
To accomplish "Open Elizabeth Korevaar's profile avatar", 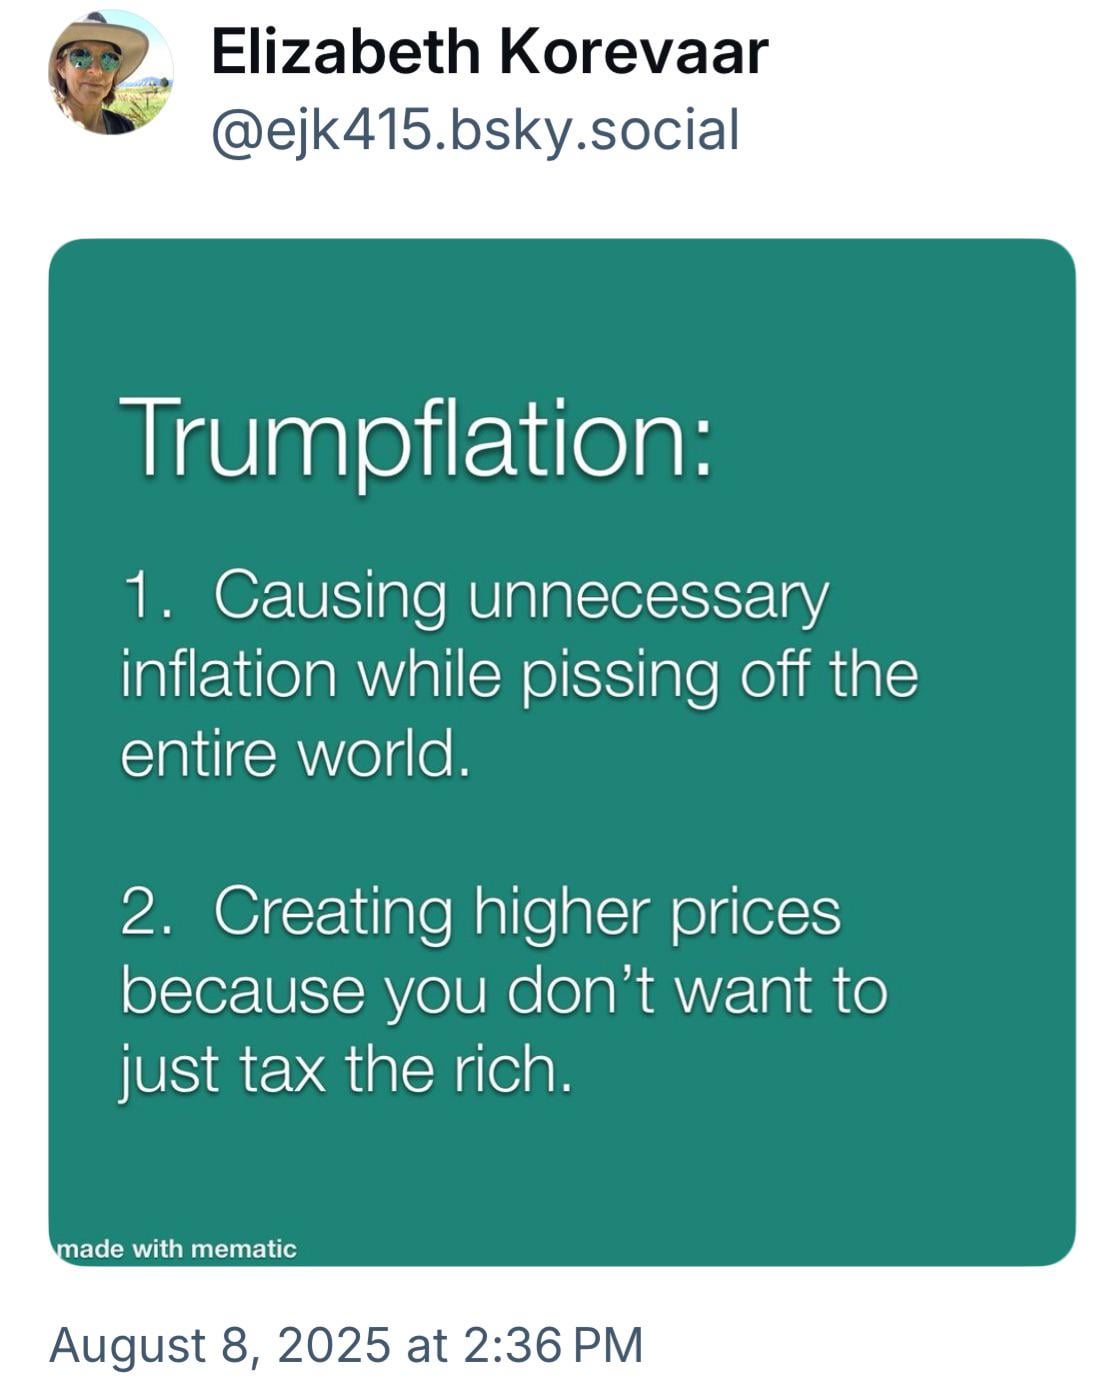I will click(111, 73).
